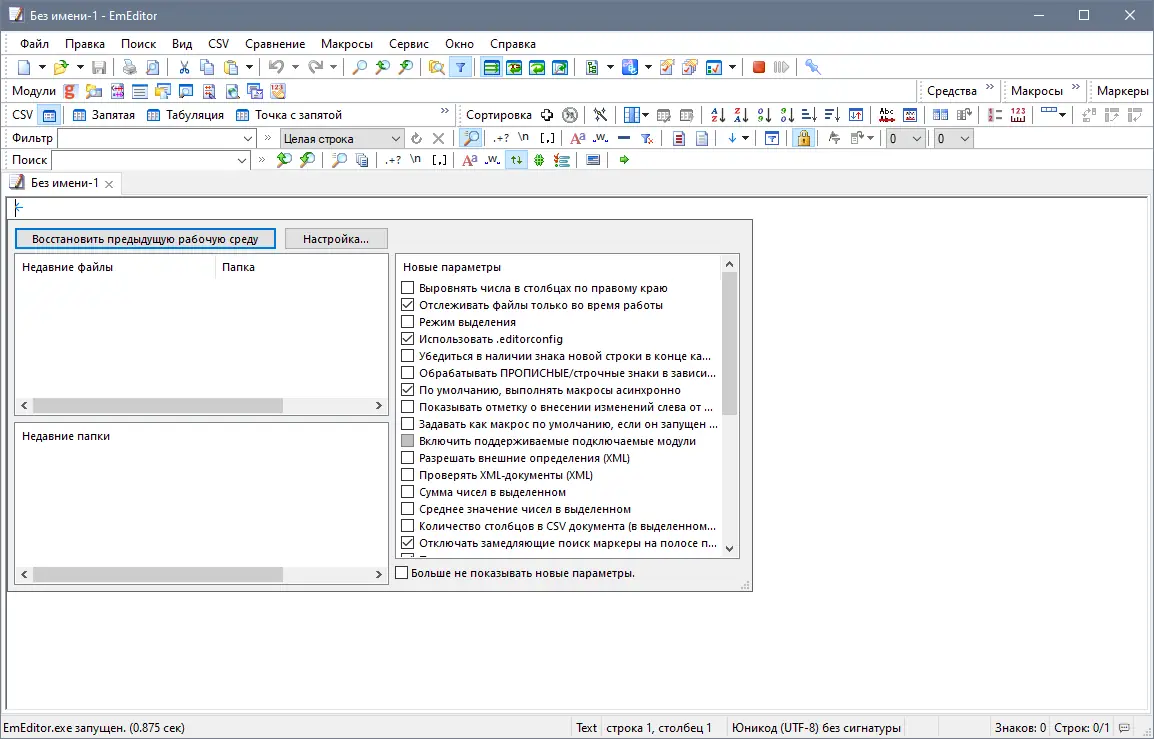Click 'Восстановить предыдущую рабочую среду' button
This screenshot has height=739, width=1154.
click(x=145, y=239)
